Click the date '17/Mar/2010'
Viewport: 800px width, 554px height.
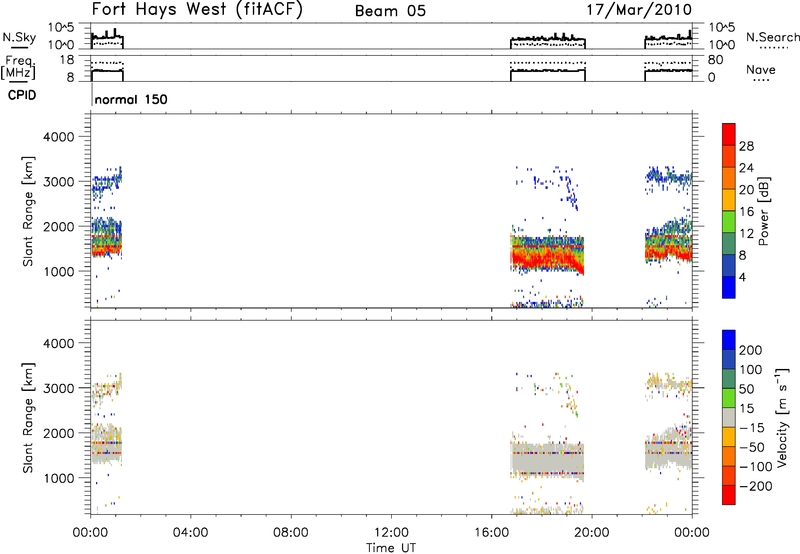[x=639, y=10]
